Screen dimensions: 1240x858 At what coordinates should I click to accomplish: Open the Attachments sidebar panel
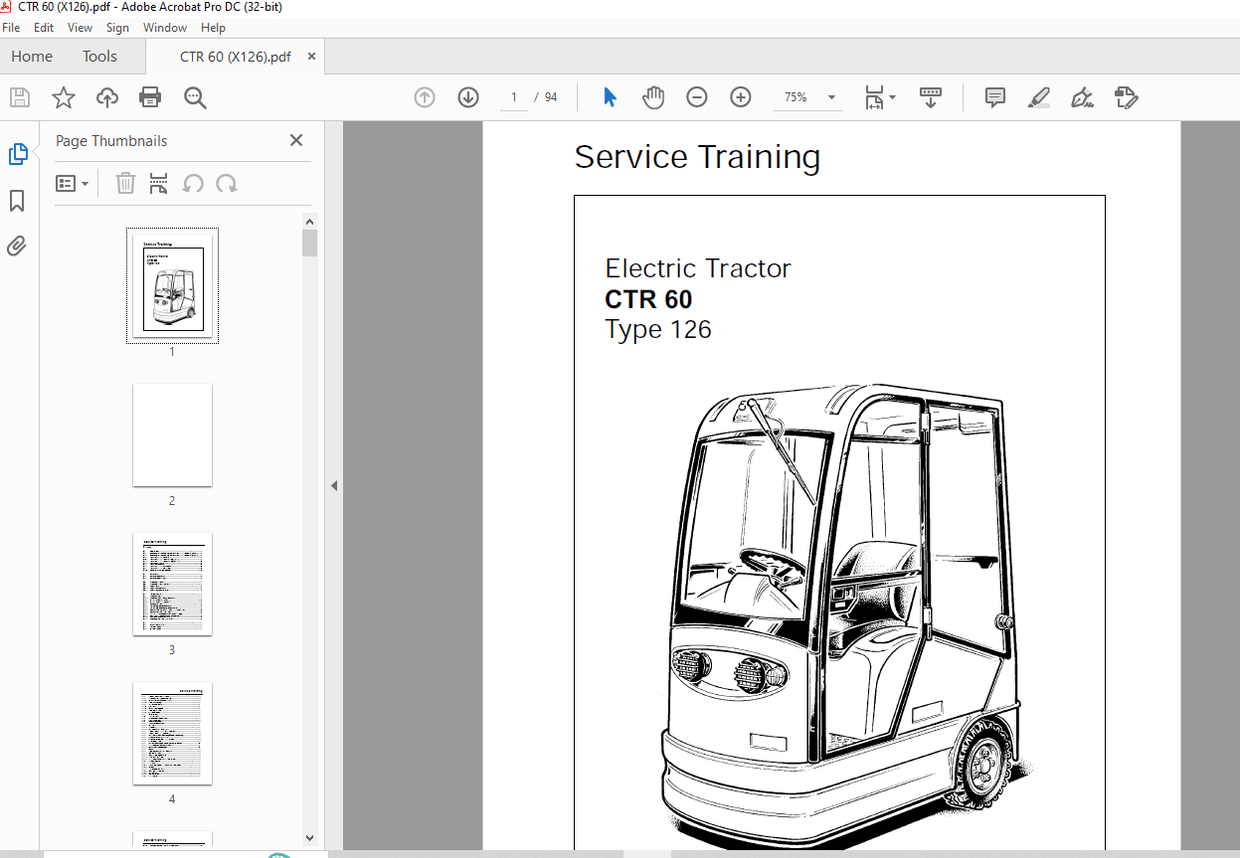pos(16,245)
